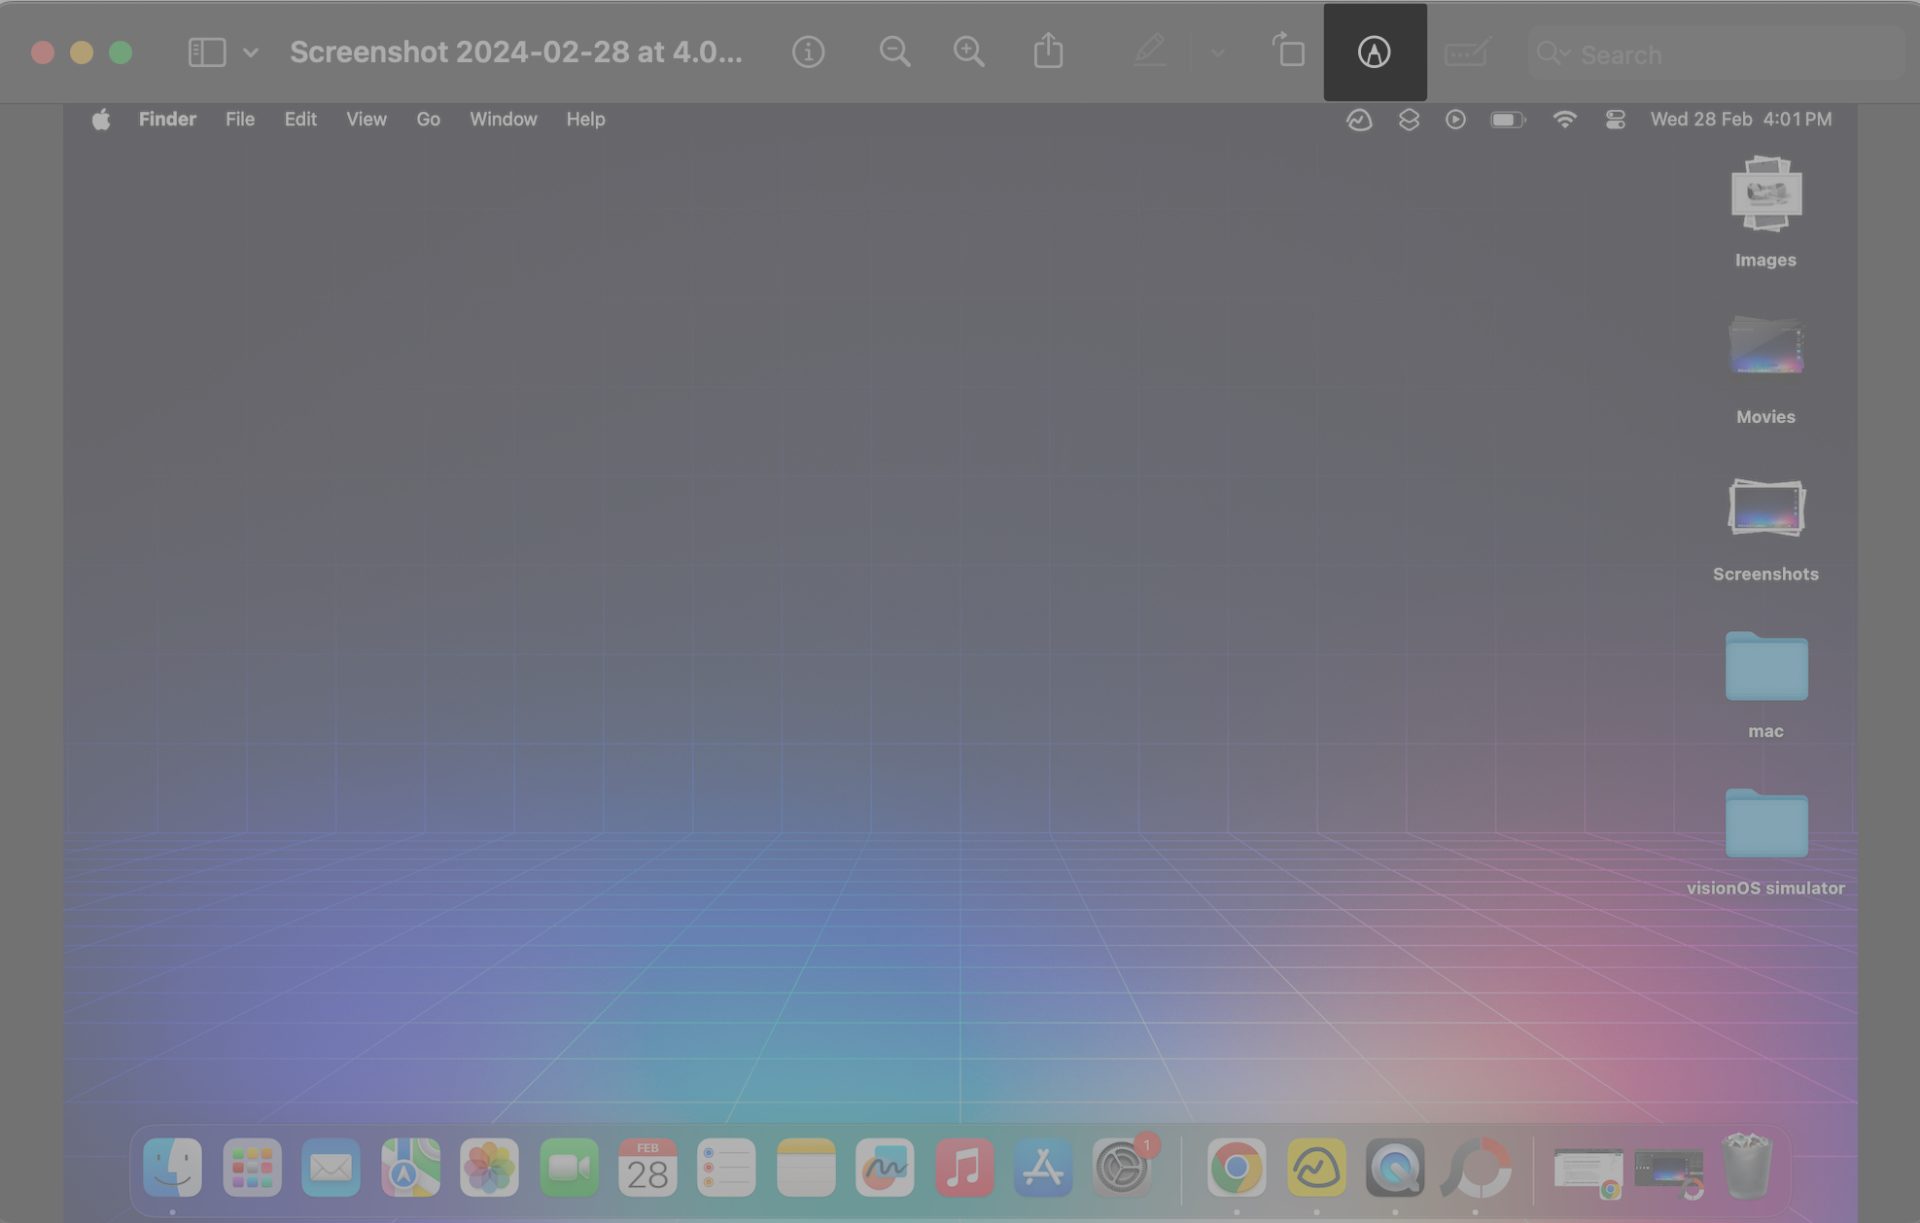
Task: Rotate the image with the rotate icon
Action: (1288, 52)
